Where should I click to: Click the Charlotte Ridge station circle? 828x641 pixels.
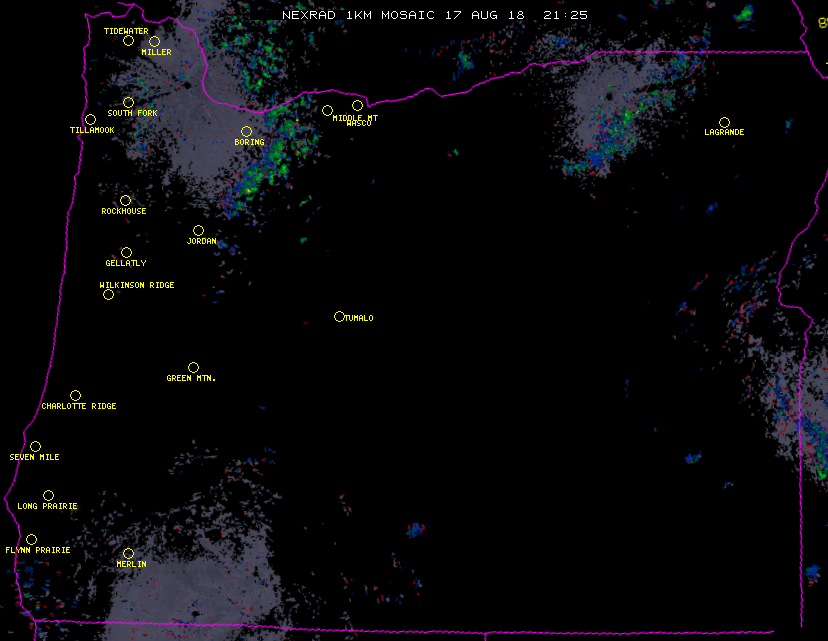pyautogui.click(x=75, y=396)
